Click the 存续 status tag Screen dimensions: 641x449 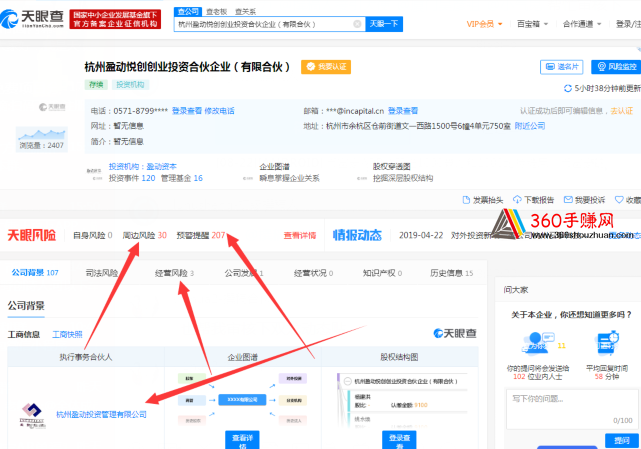pyautogui.click(x=96, y=85)
